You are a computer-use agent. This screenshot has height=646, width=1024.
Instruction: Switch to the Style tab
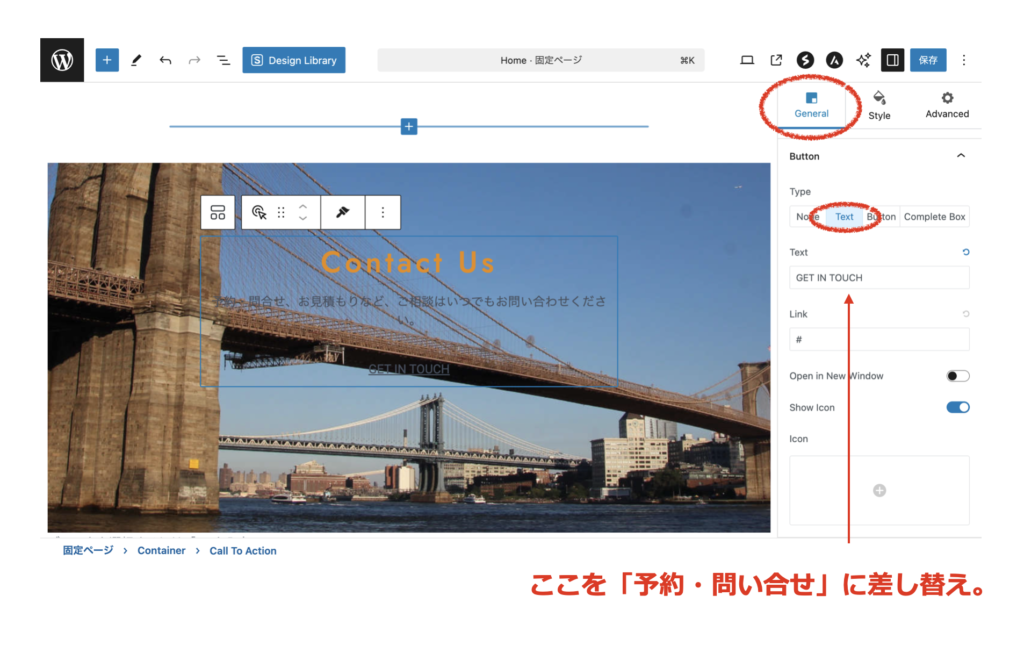[879, 105]
